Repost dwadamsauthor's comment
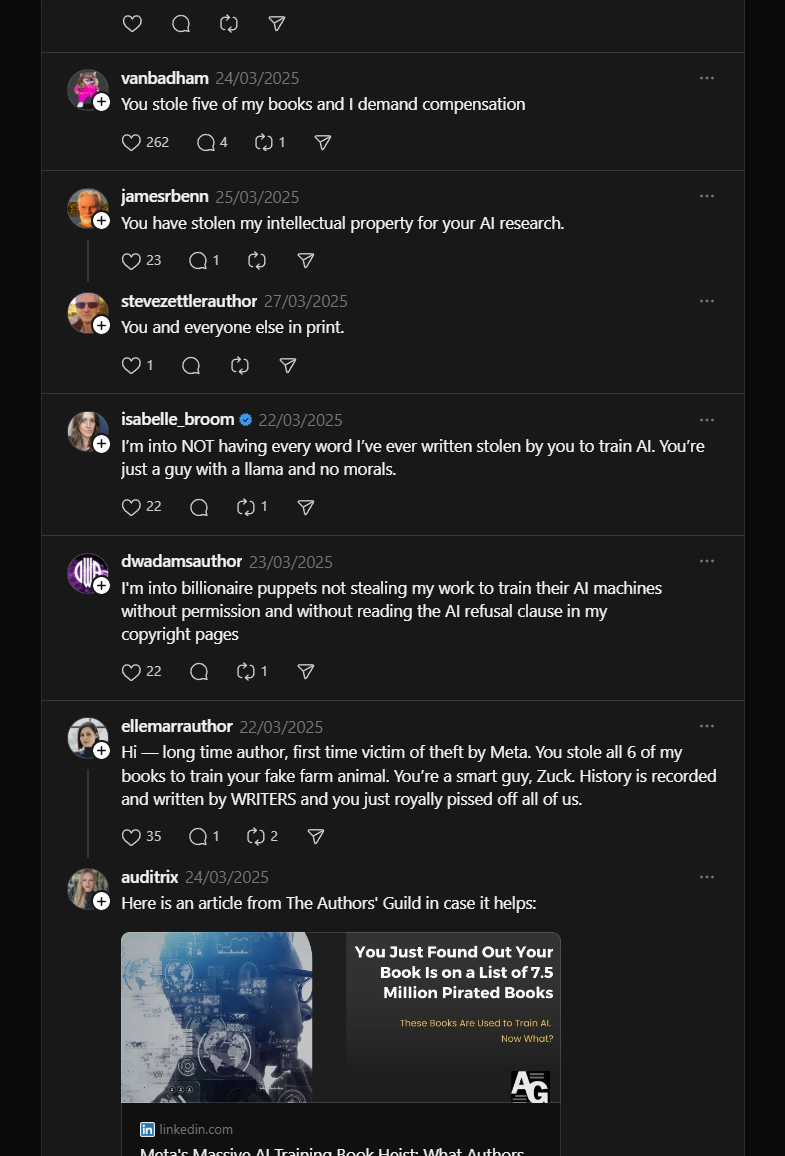 point(245,672)
